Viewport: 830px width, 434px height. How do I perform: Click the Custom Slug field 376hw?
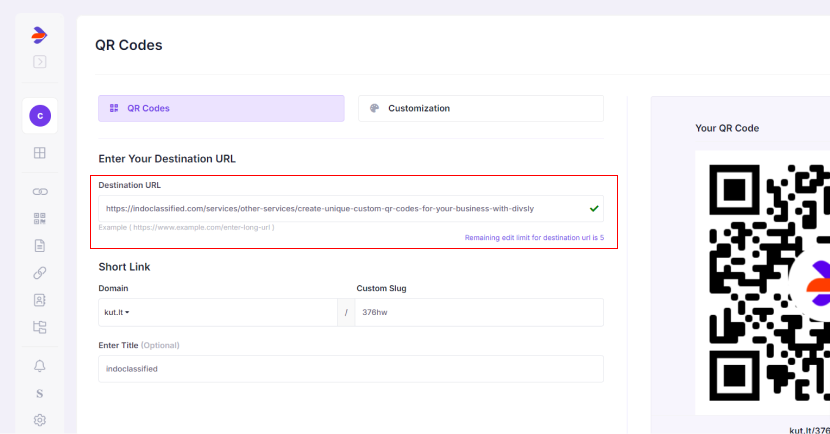pos(479,312)
